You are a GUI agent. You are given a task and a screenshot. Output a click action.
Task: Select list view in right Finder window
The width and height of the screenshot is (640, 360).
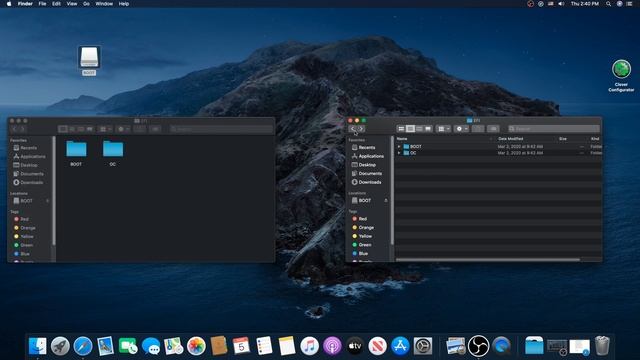click(410, 129)
